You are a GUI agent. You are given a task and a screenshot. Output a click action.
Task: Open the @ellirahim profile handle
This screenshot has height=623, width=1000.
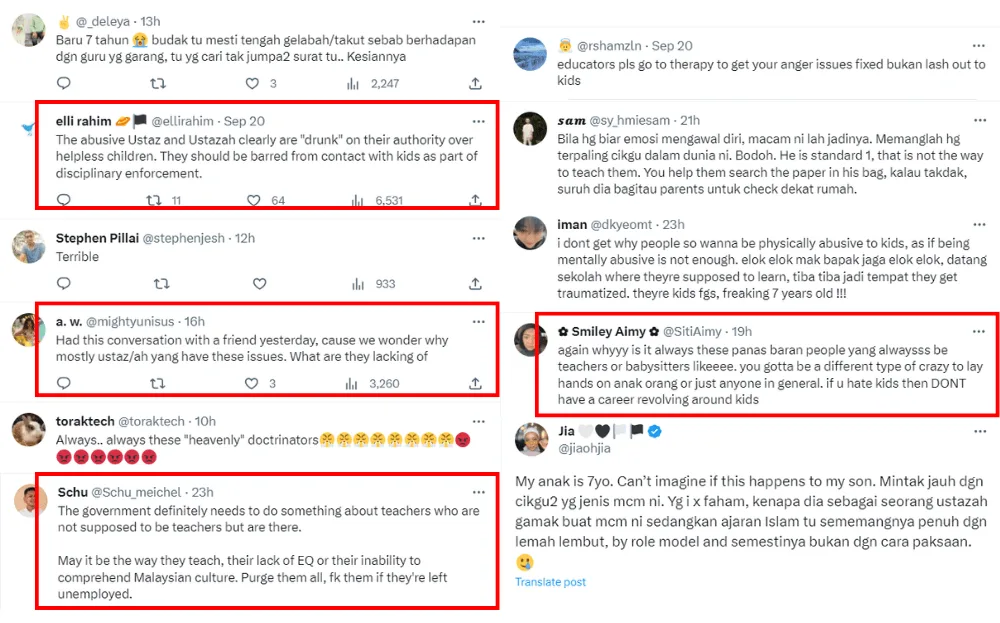185,121
